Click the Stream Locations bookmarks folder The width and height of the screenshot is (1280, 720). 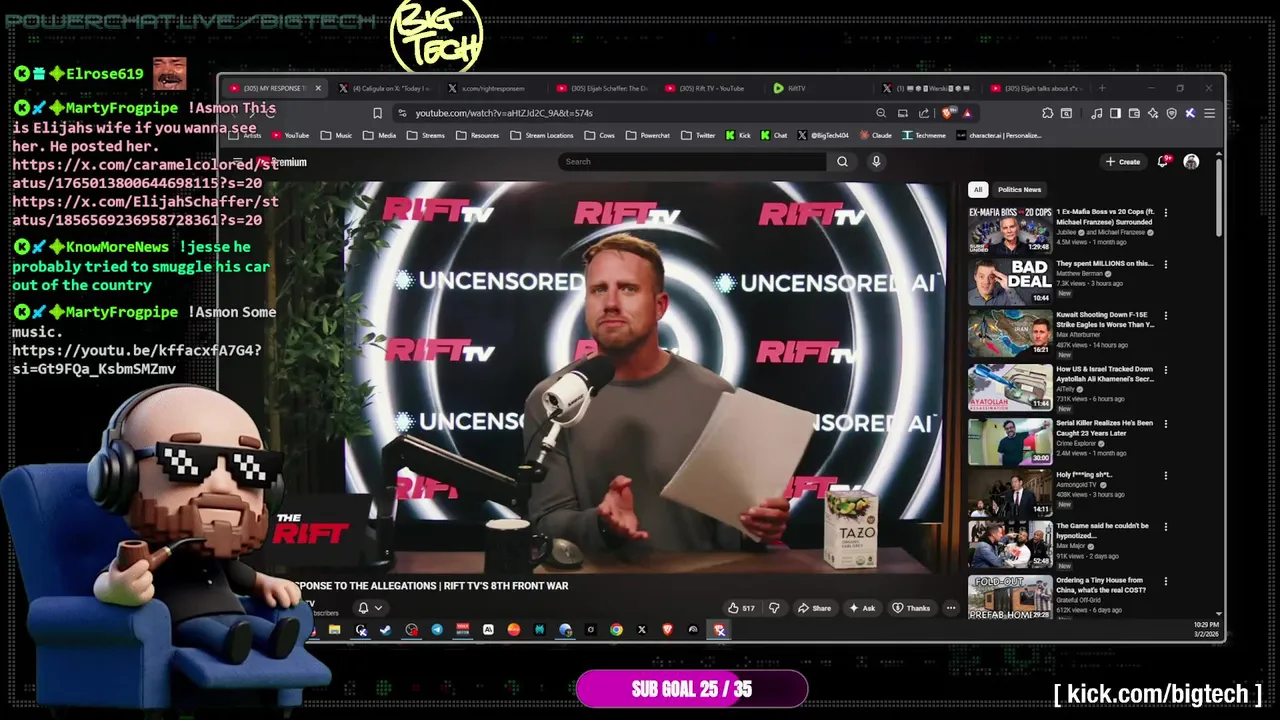[542, 135]
